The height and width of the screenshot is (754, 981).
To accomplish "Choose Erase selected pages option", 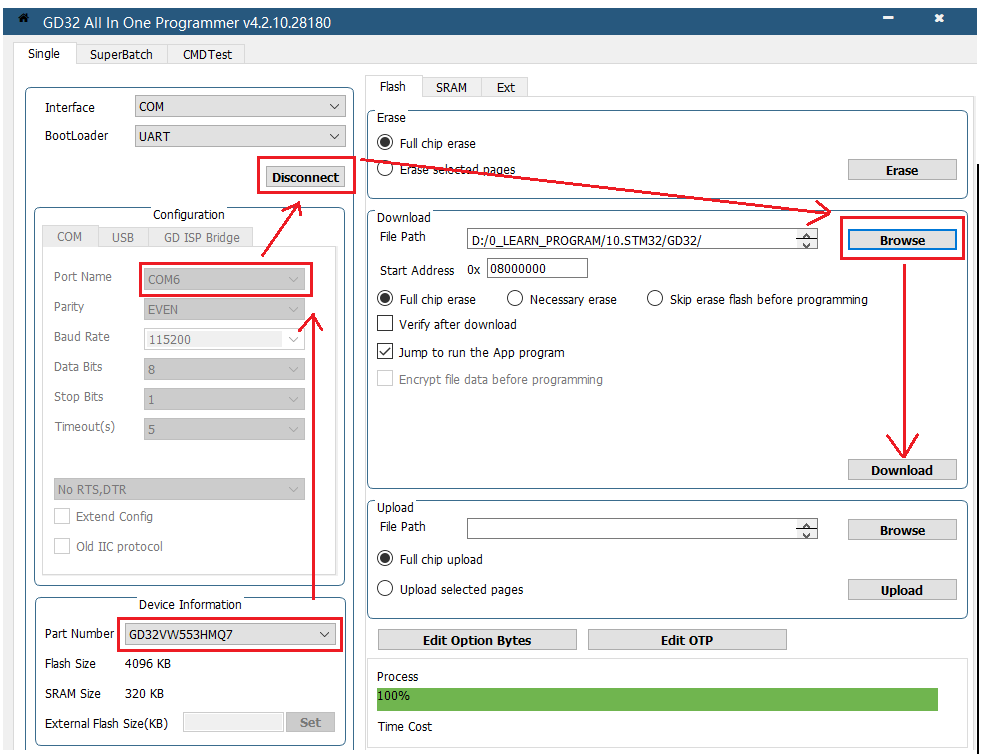I will point(385,169).
